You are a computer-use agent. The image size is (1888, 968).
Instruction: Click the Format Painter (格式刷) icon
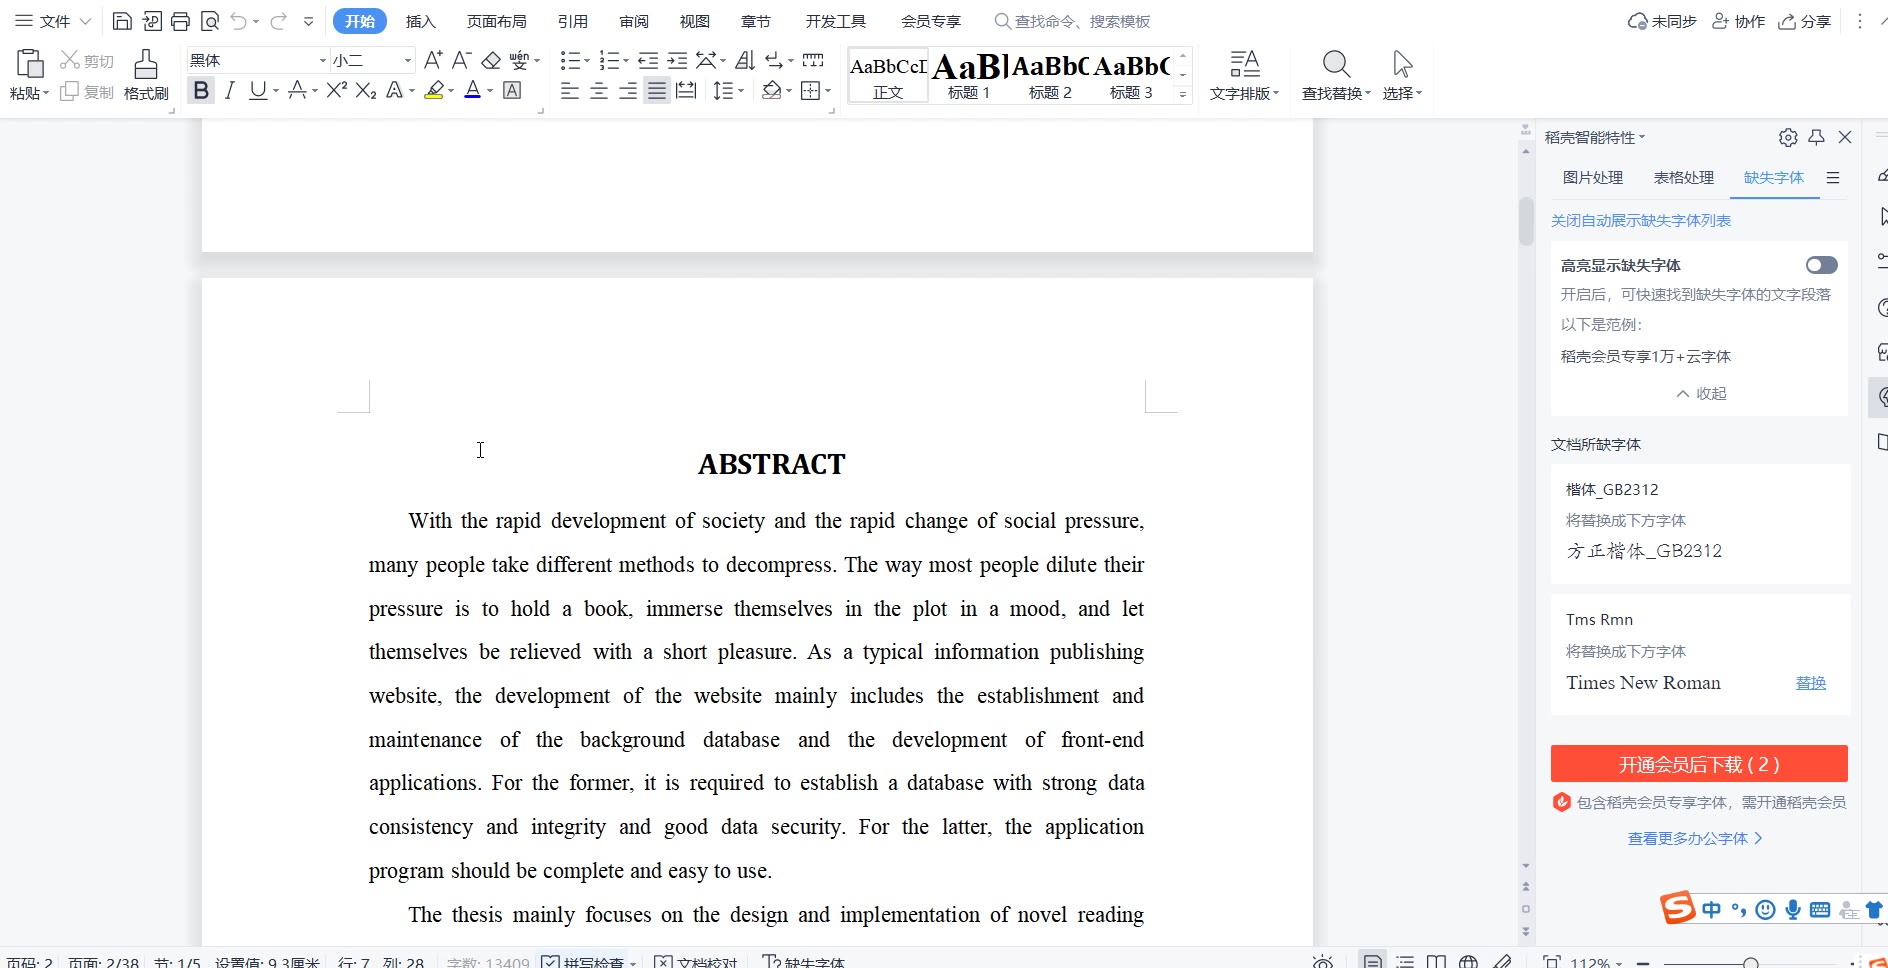pos(146,66)
